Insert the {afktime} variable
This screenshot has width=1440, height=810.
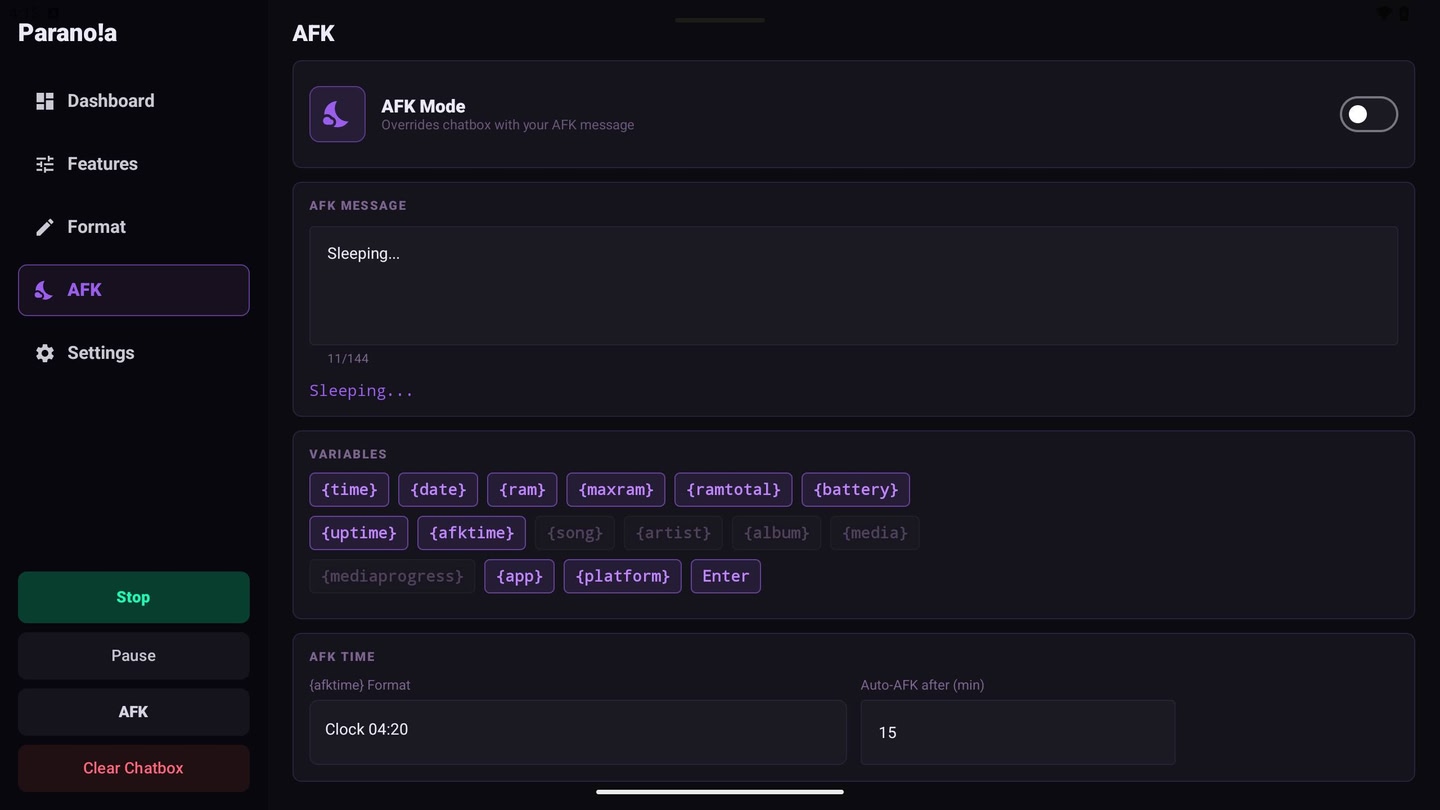[x=471, y=533]
